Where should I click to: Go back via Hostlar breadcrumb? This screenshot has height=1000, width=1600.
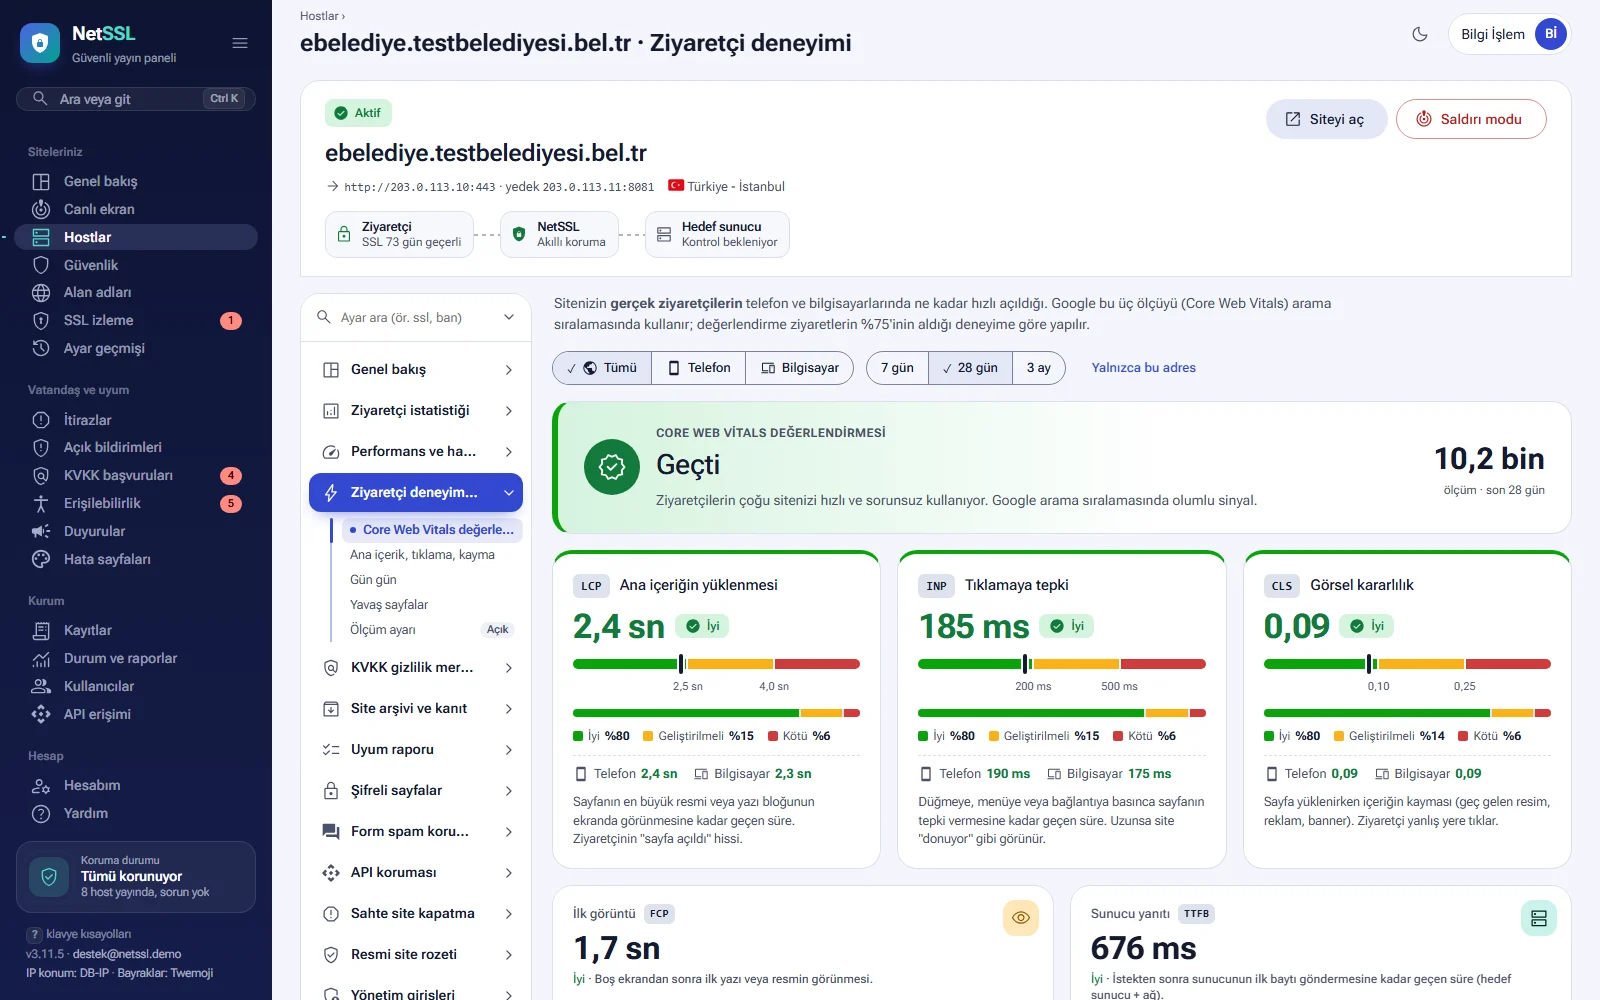pyautogui.click(x=319, y=16)
